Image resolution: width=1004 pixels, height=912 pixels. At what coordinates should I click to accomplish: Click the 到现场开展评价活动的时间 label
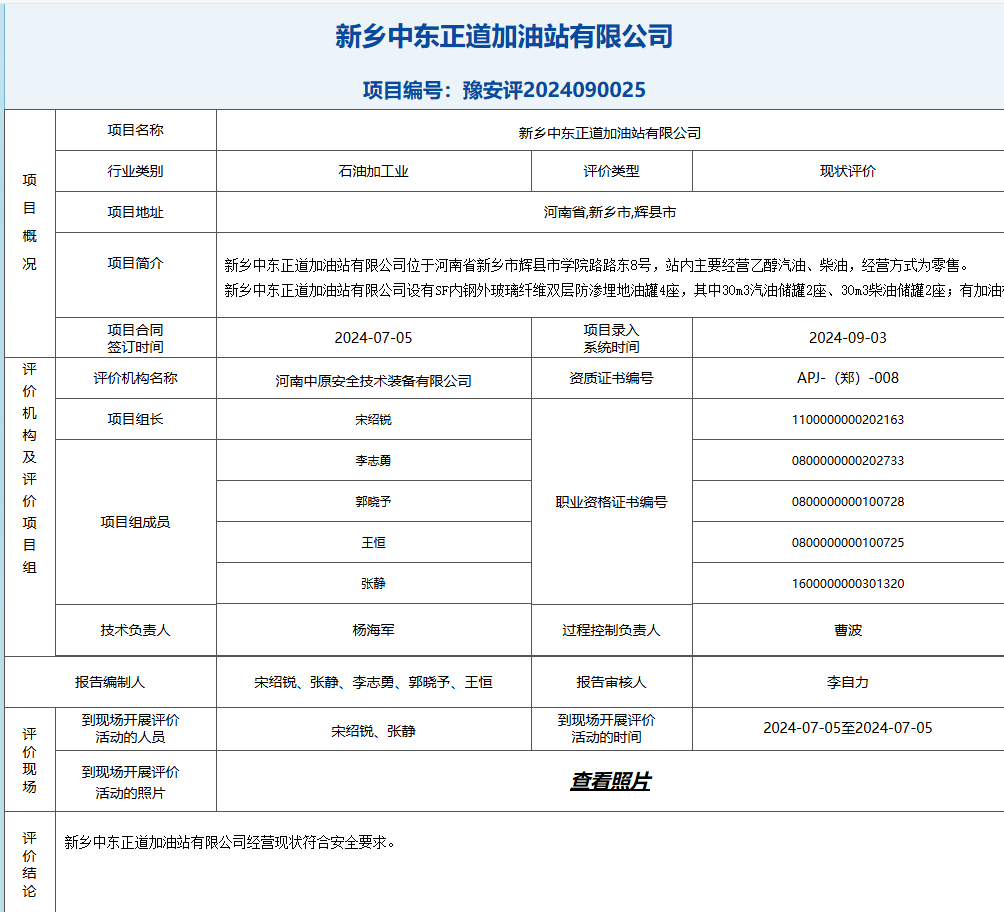606,729
